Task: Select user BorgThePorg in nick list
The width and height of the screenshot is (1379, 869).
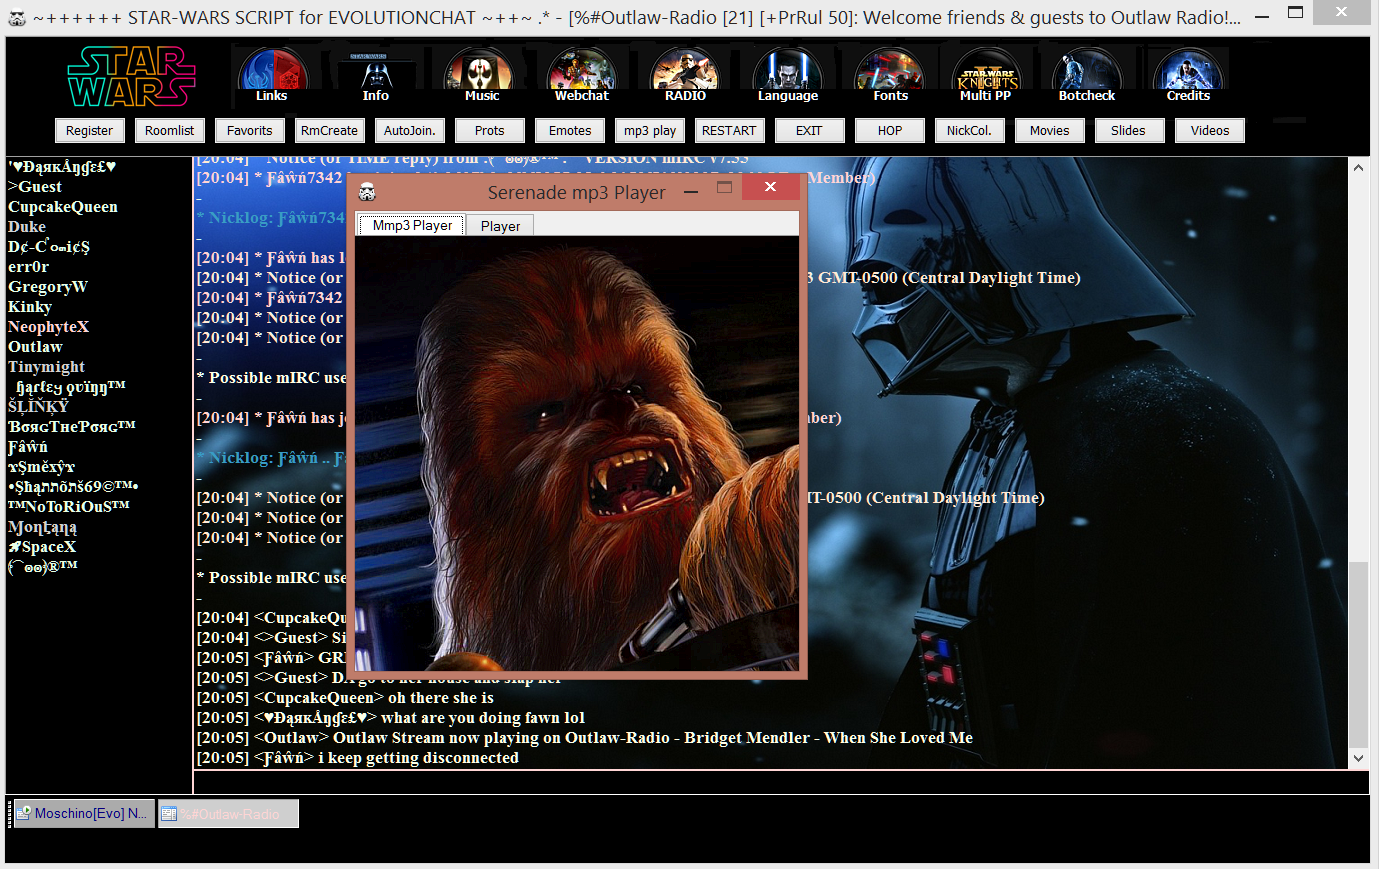Action: 72,427
